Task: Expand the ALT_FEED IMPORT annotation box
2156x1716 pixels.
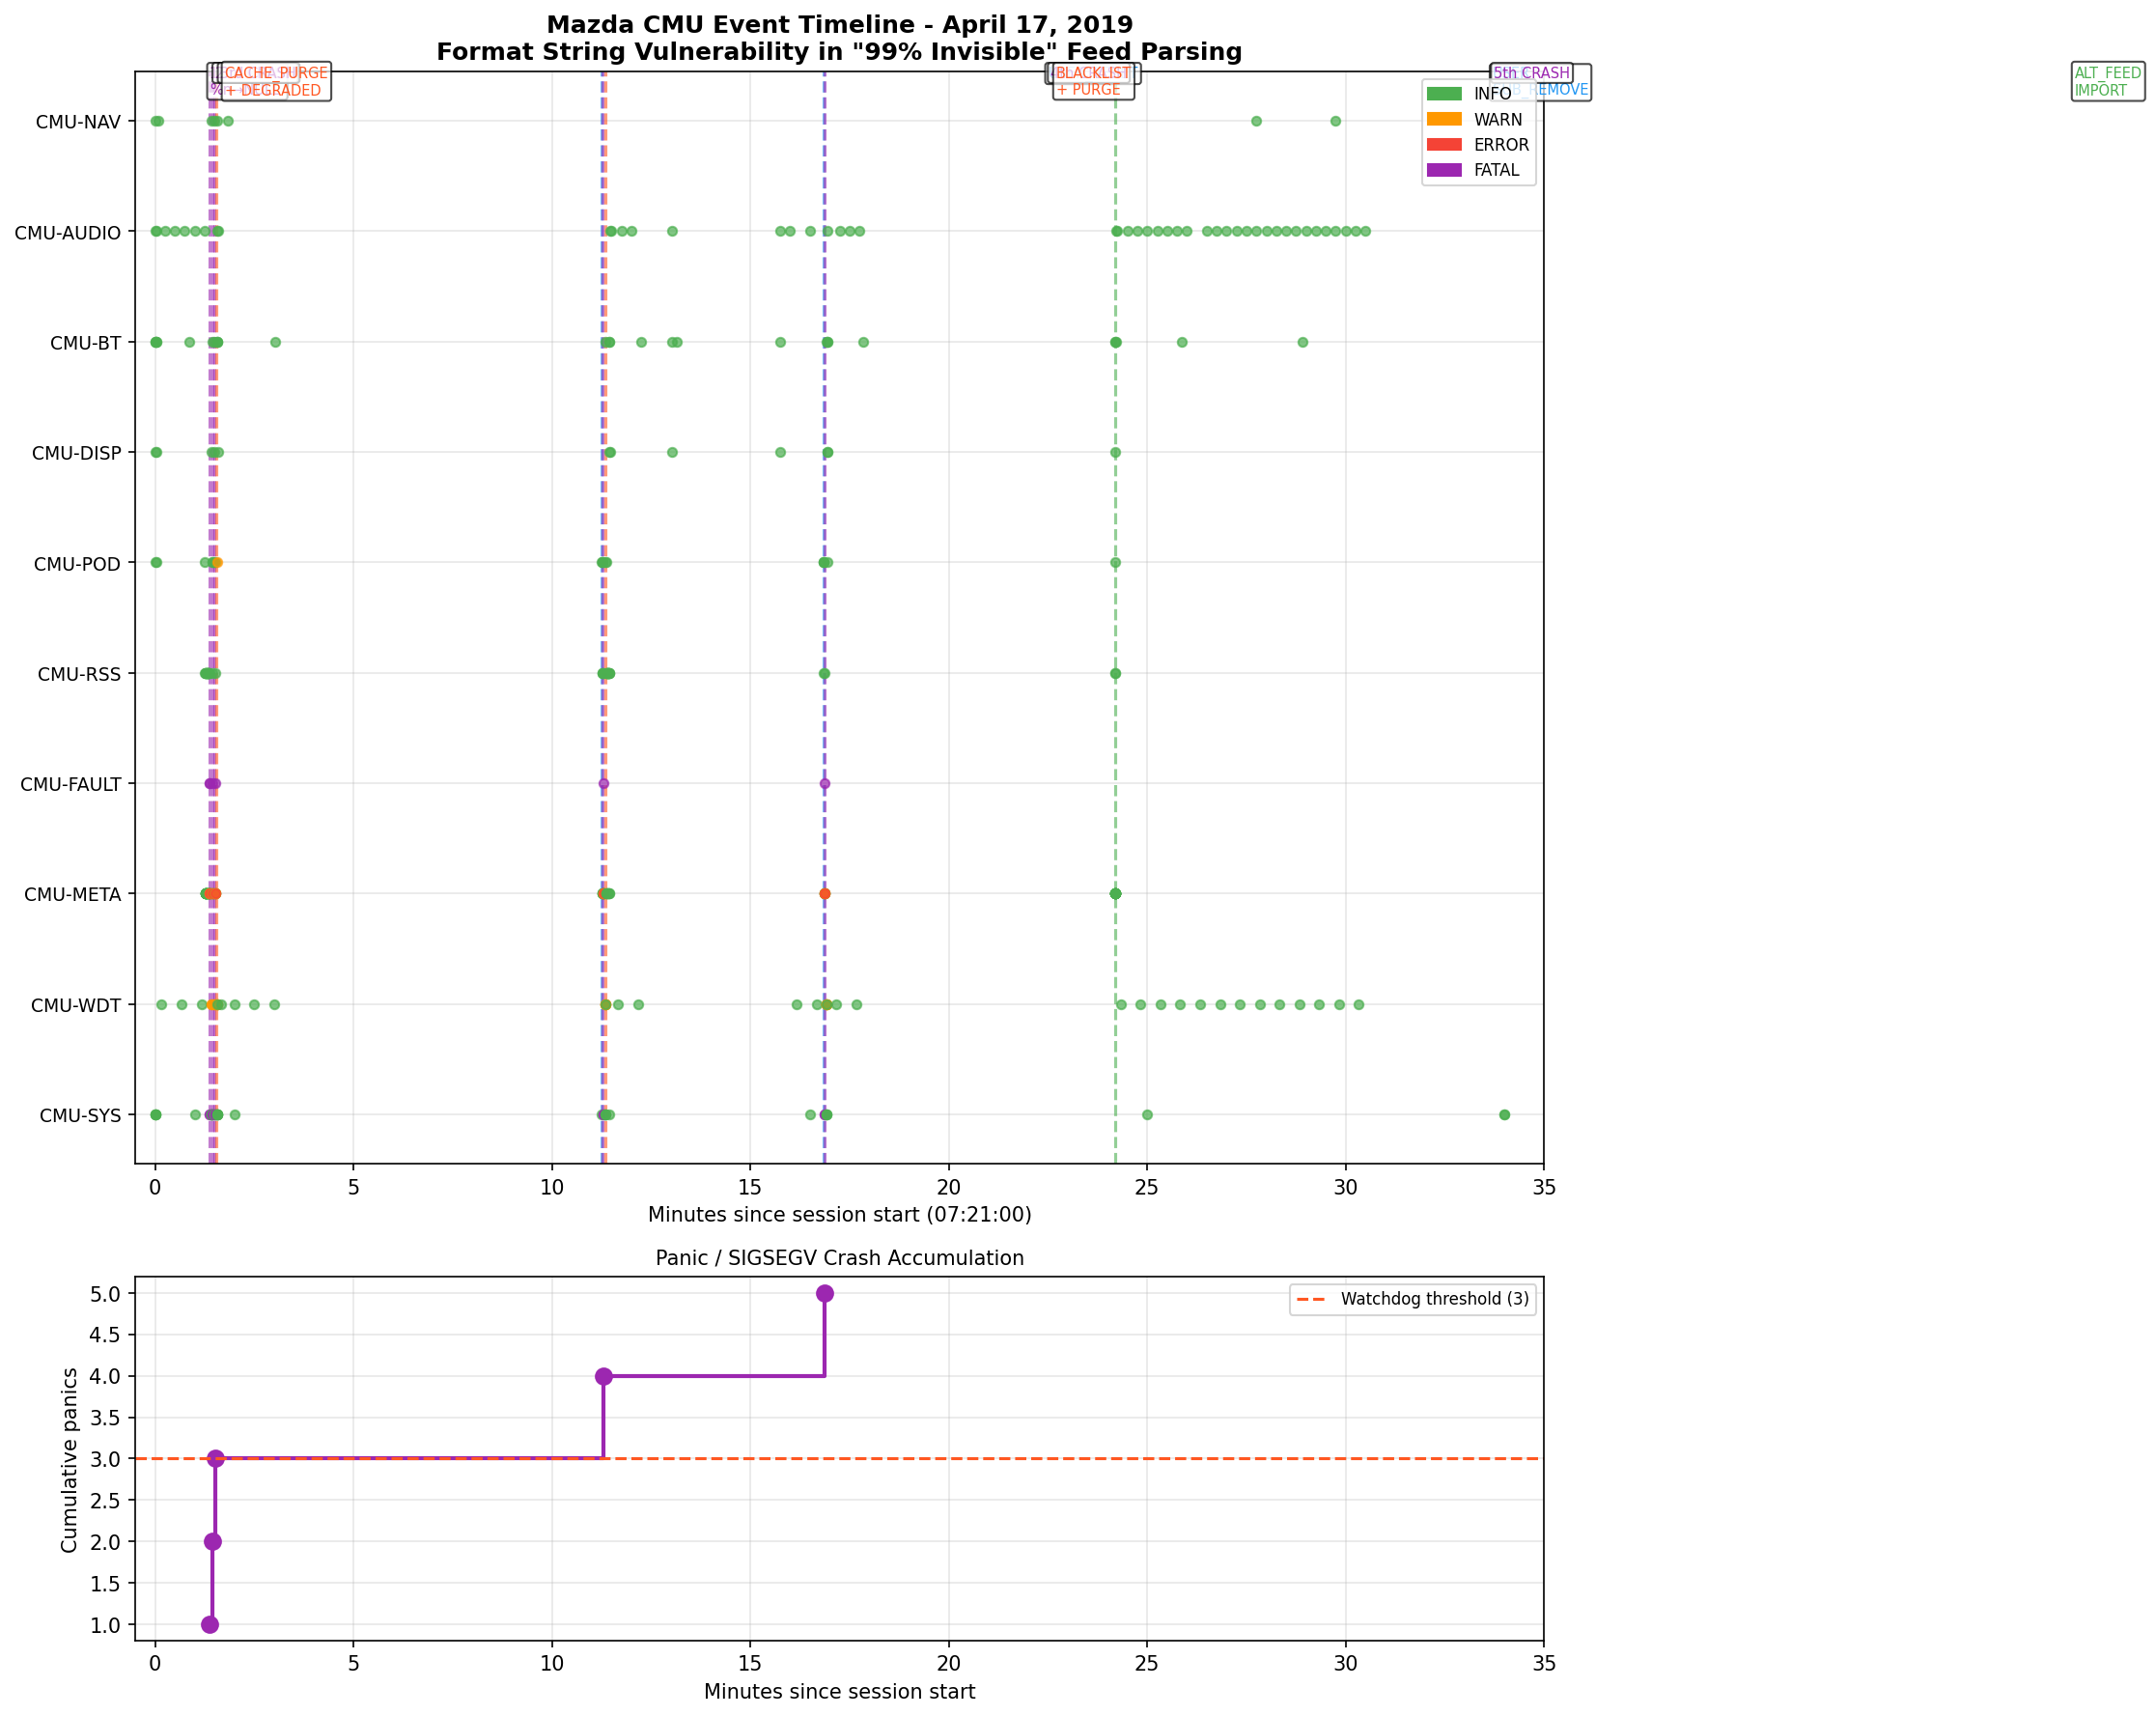Action: pyautogui.click(x=2106, y=80)
